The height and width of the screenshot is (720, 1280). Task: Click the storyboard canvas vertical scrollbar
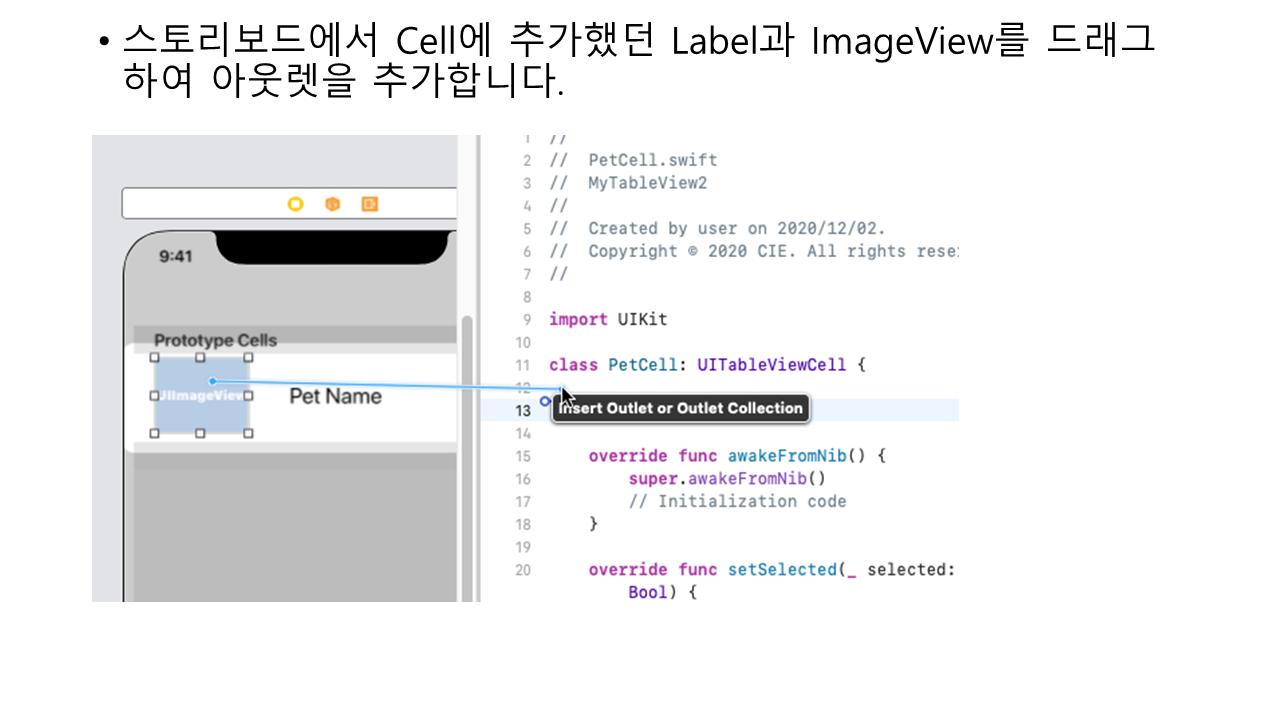466,450
